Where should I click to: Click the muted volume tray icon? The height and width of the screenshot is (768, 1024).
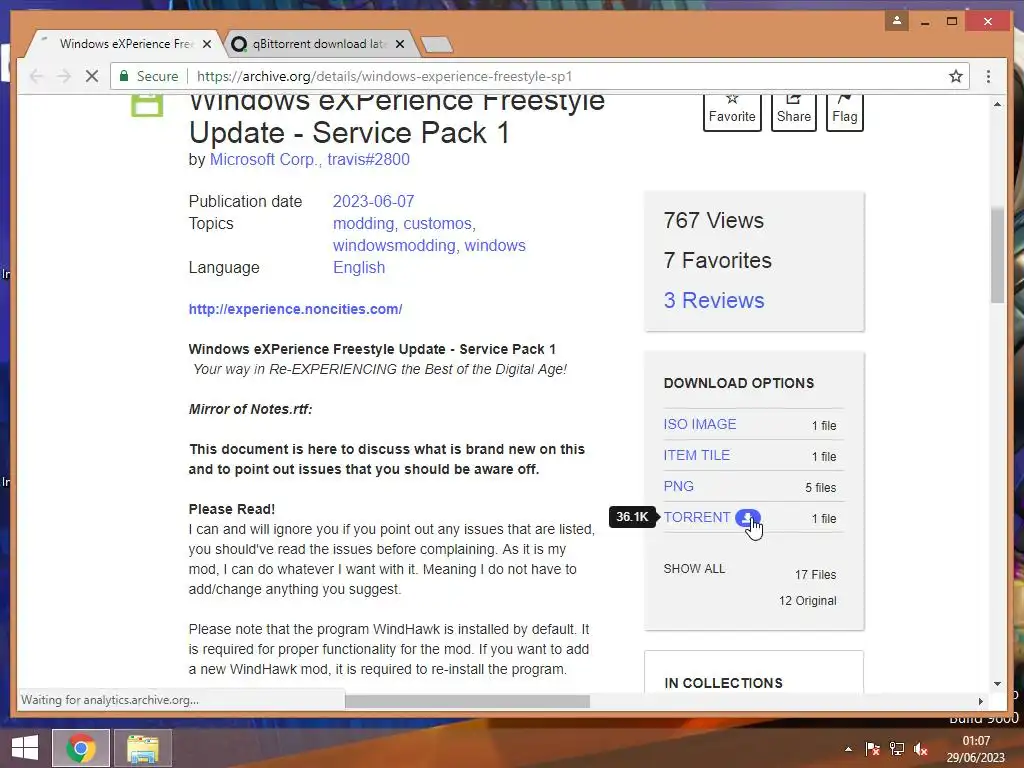pyautogui.click(x=921, y=749)
